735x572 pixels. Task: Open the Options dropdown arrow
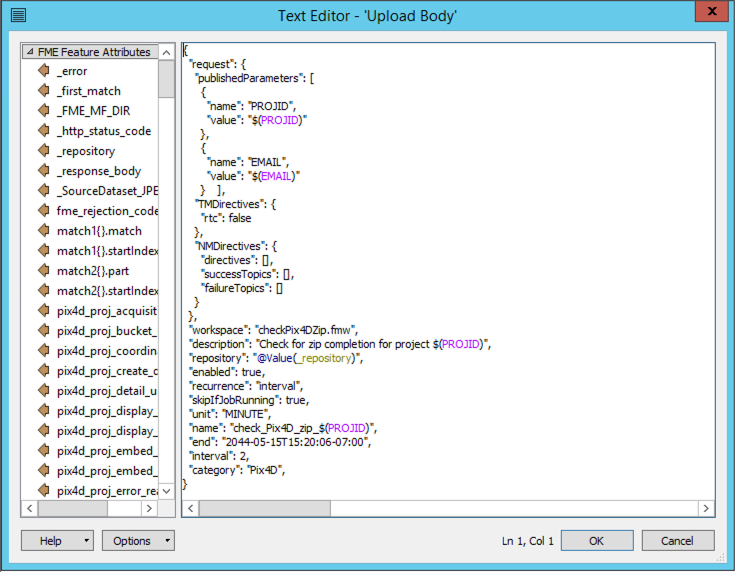[x=167, y=541]
